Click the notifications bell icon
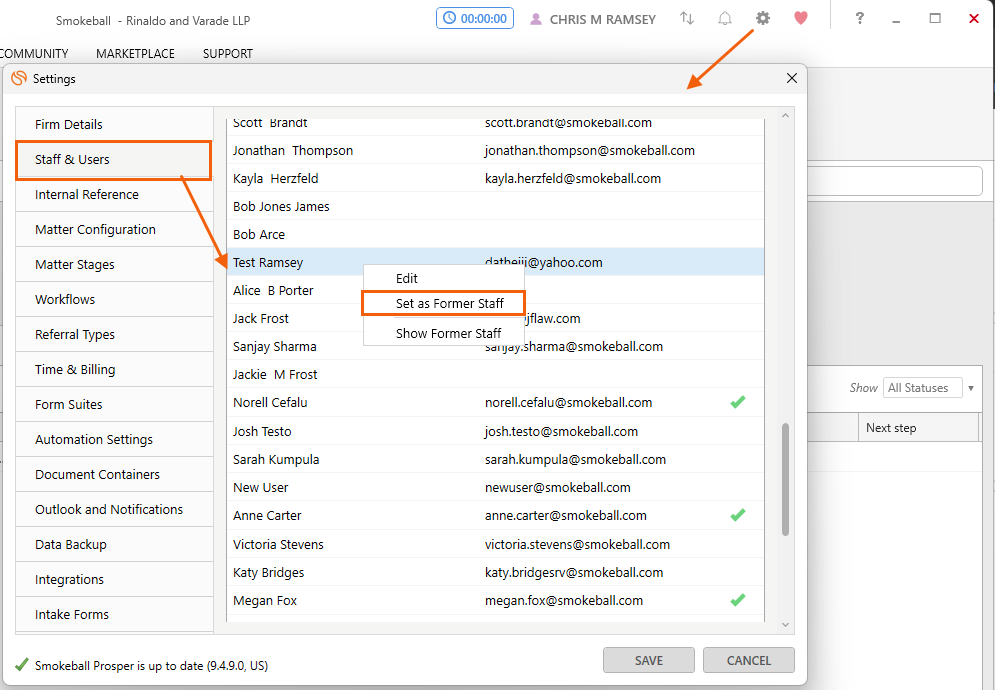 tap(725, 18)
